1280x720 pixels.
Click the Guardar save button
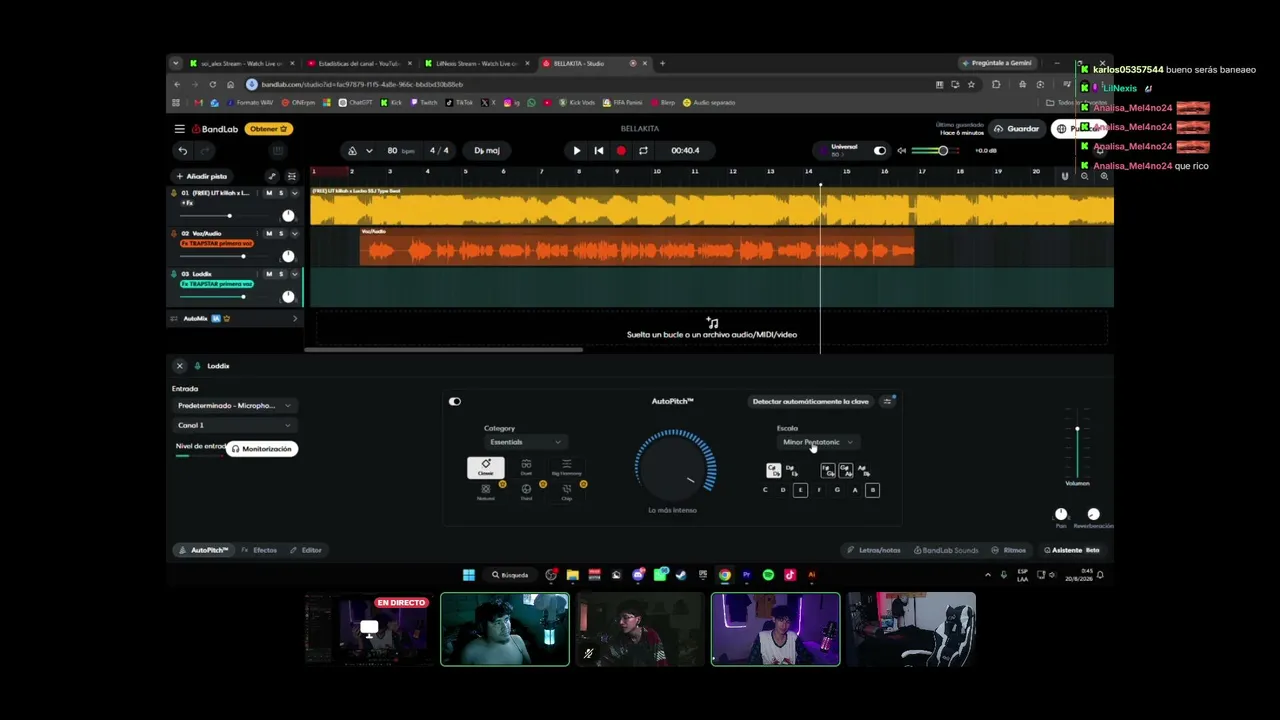point(1016,129)
